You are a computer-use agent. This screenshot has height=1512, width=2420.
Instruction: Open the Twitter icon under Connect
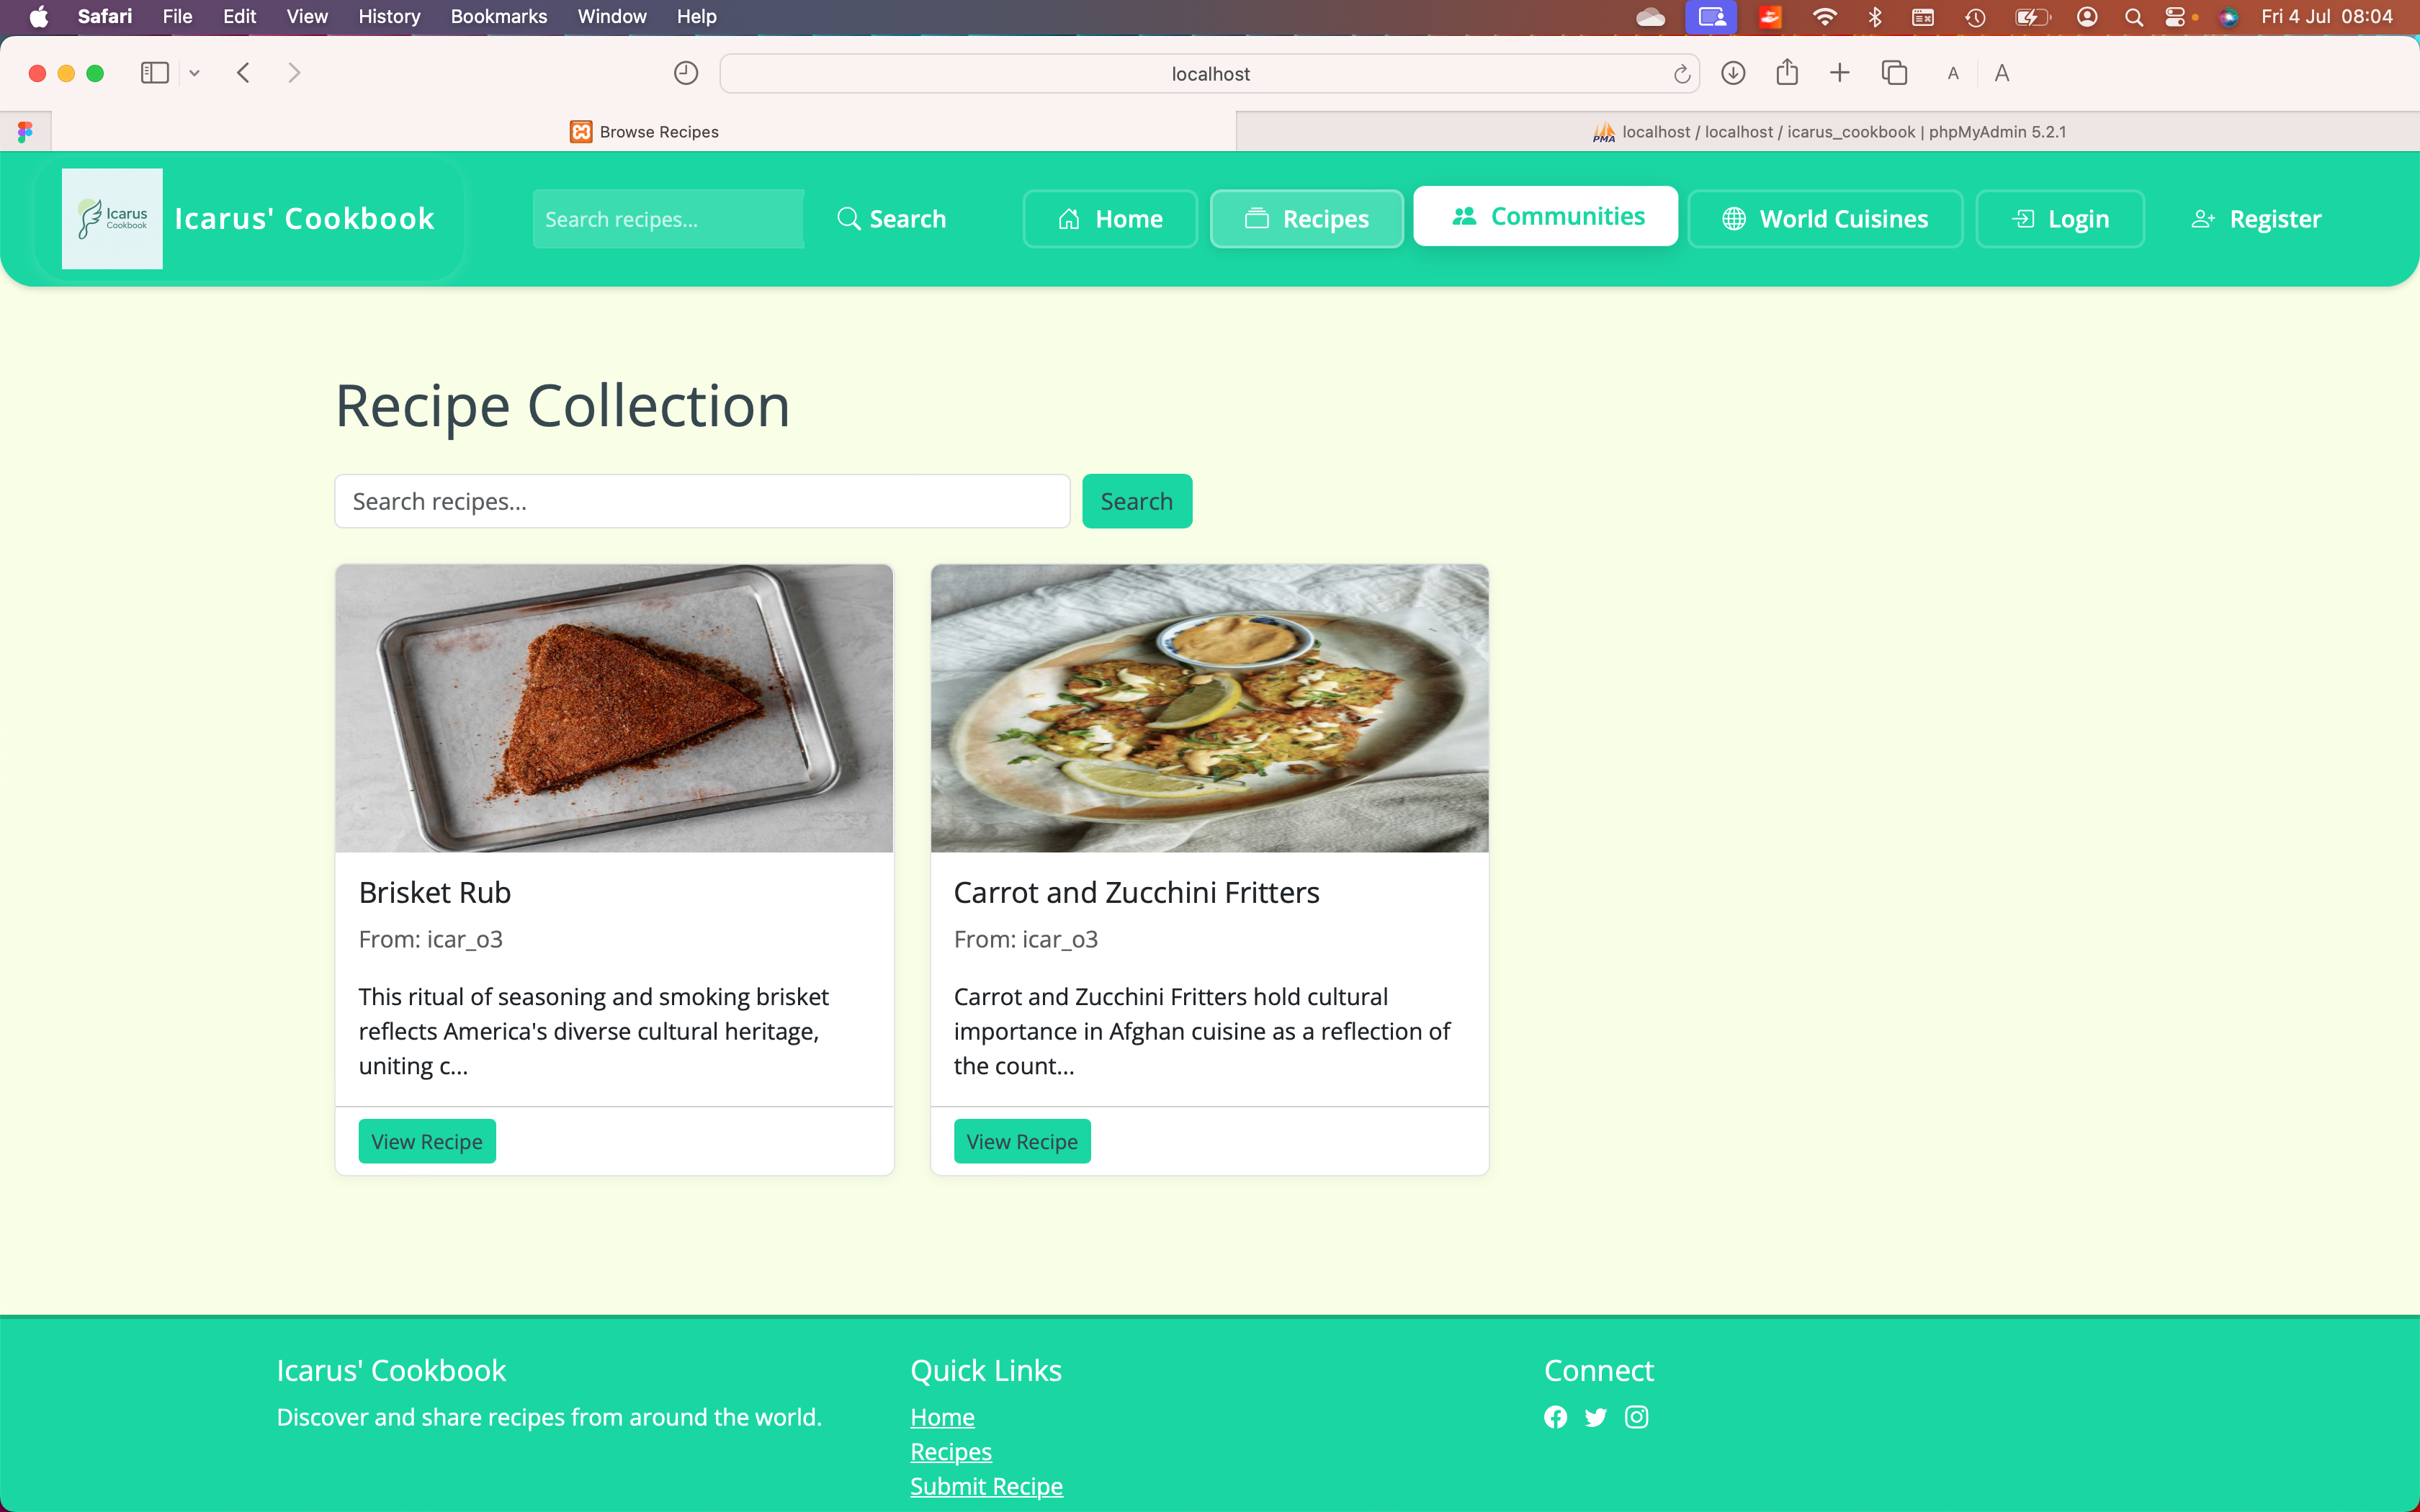1596,1417
